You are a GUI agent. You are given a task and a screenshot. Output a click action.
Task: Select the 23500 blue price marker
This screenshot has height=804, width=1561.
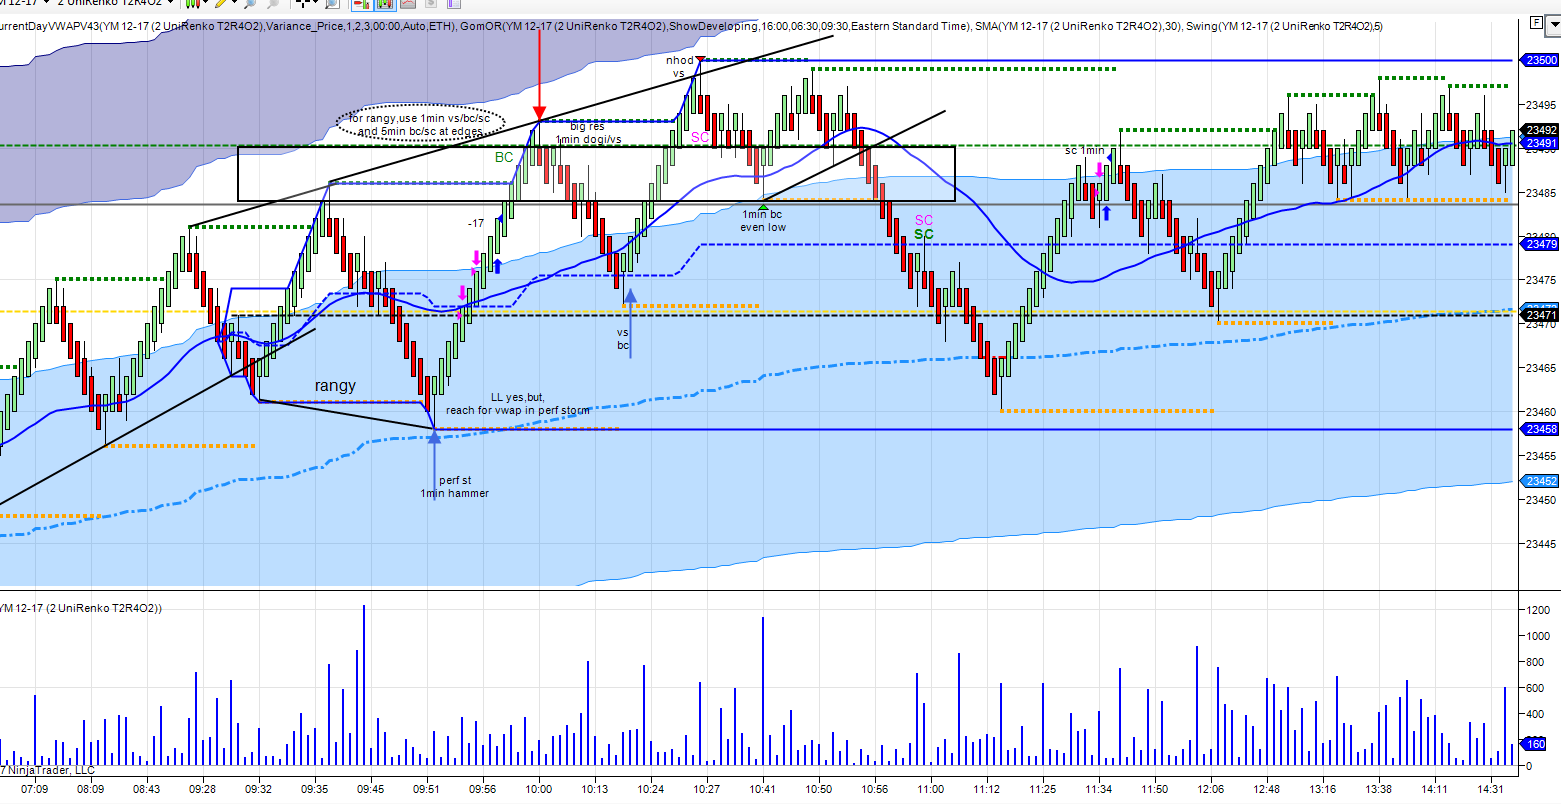[x=1540, y=61]
